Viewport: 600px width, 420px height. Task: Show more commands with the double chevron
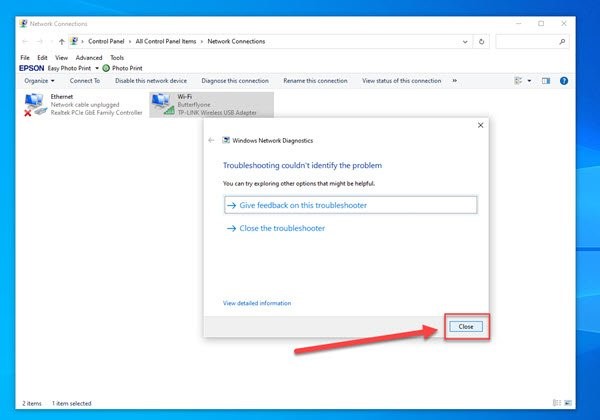coord(455,81)
